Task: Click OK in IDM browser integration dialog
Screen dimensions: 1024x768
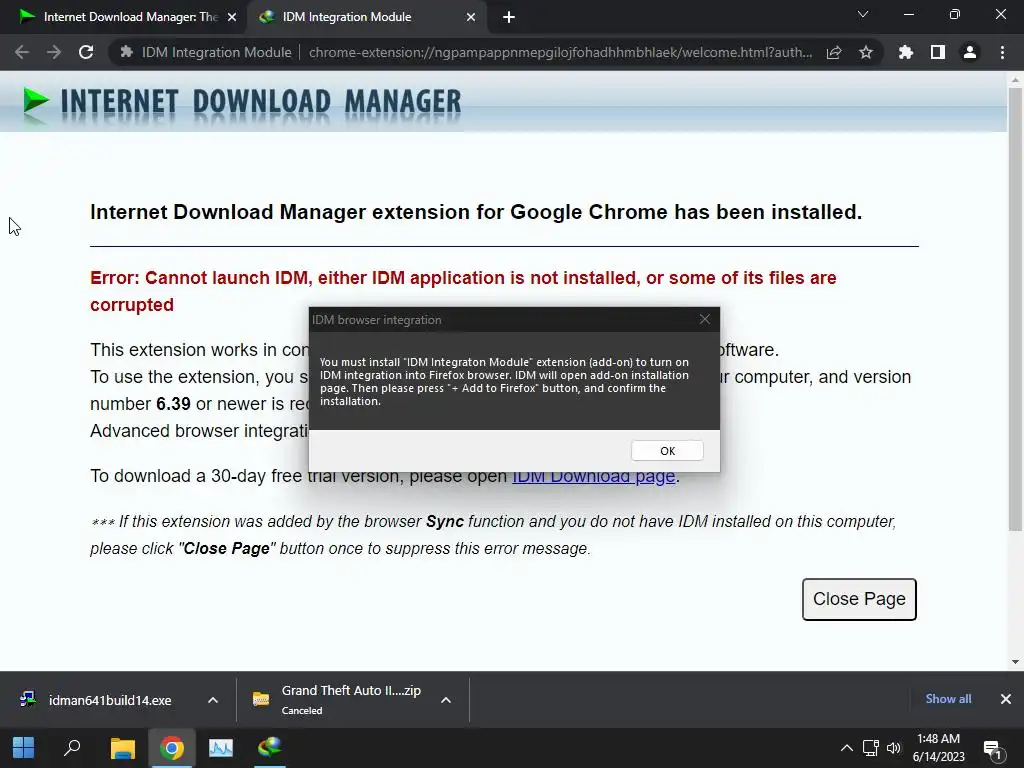Action: point(667,451)
